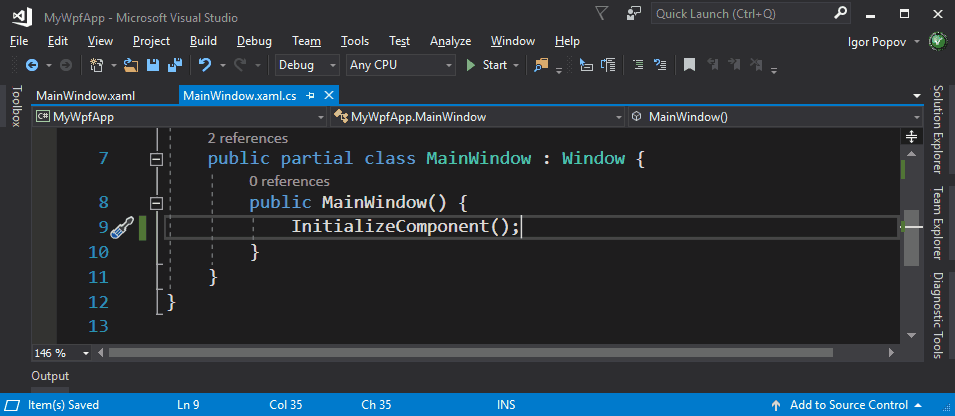Collapse the MainWindow() constructor outlining box
This screenshot has height=416, width=955.
tap(157, 203)
